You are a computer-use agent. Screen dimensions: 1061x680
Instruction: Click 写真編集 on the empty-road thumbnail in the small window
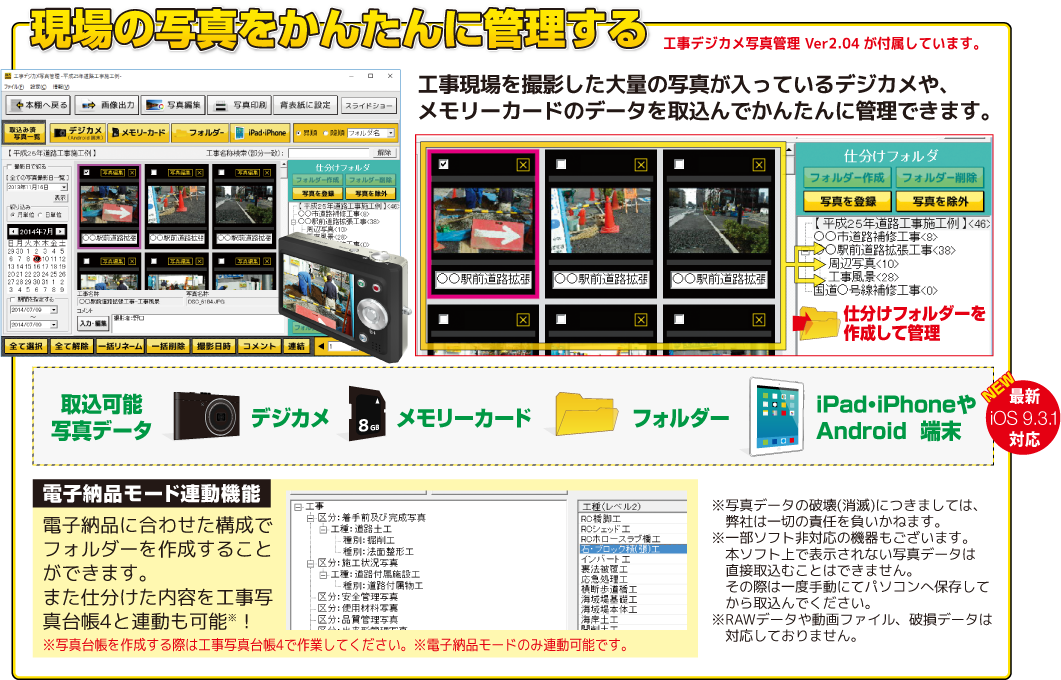247,173
